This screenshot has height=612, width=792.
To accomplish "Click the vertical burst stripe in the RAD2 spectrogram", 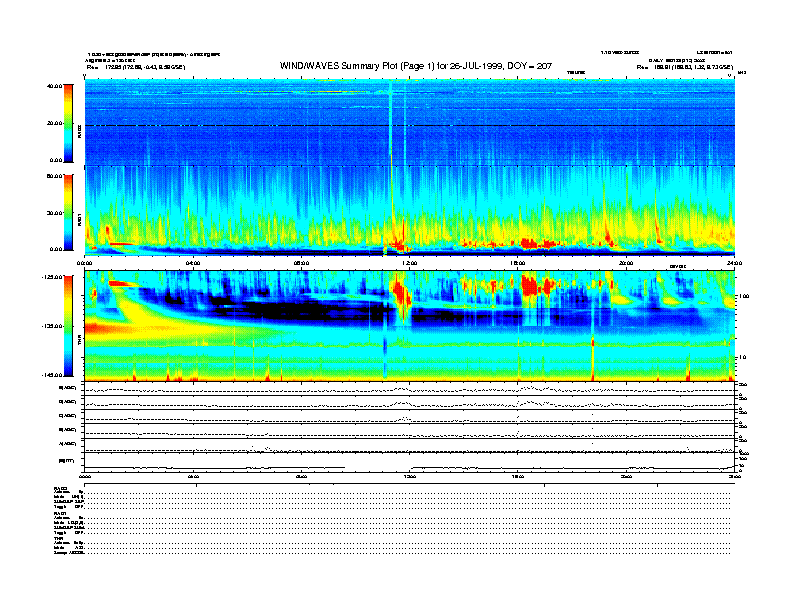I will [x=390, y=122].
